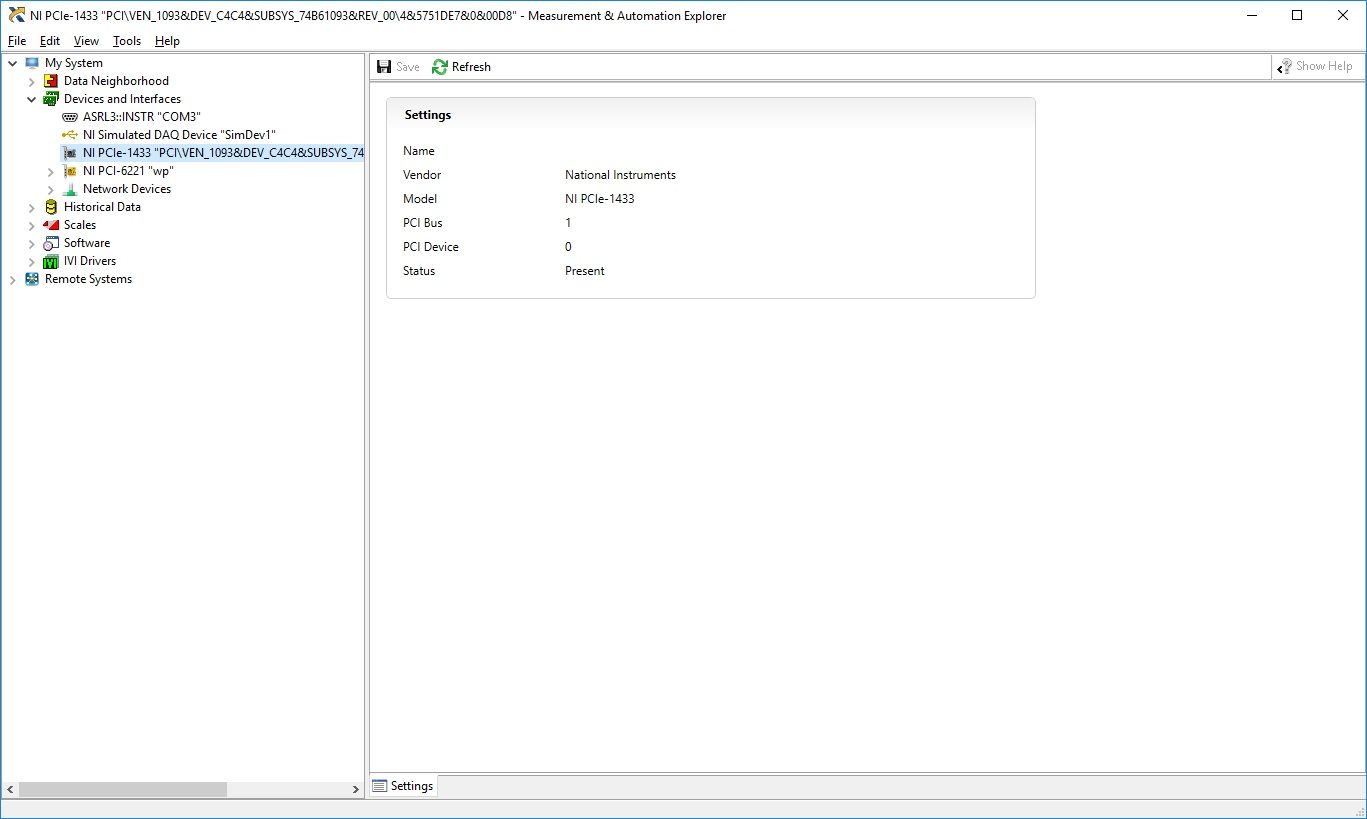
Task: Click the Remote Systems icon
Action: click(x=31, y=279)
